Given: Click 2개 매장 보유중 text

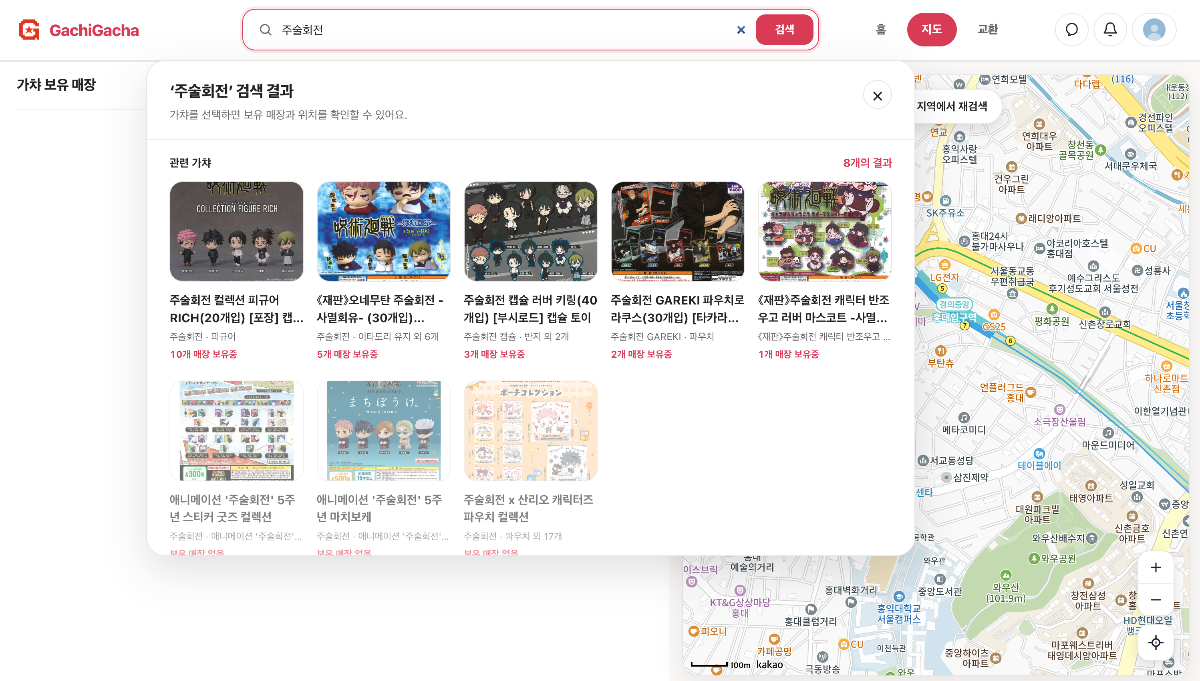Looking at the screenshot, I should coord(642,354).
